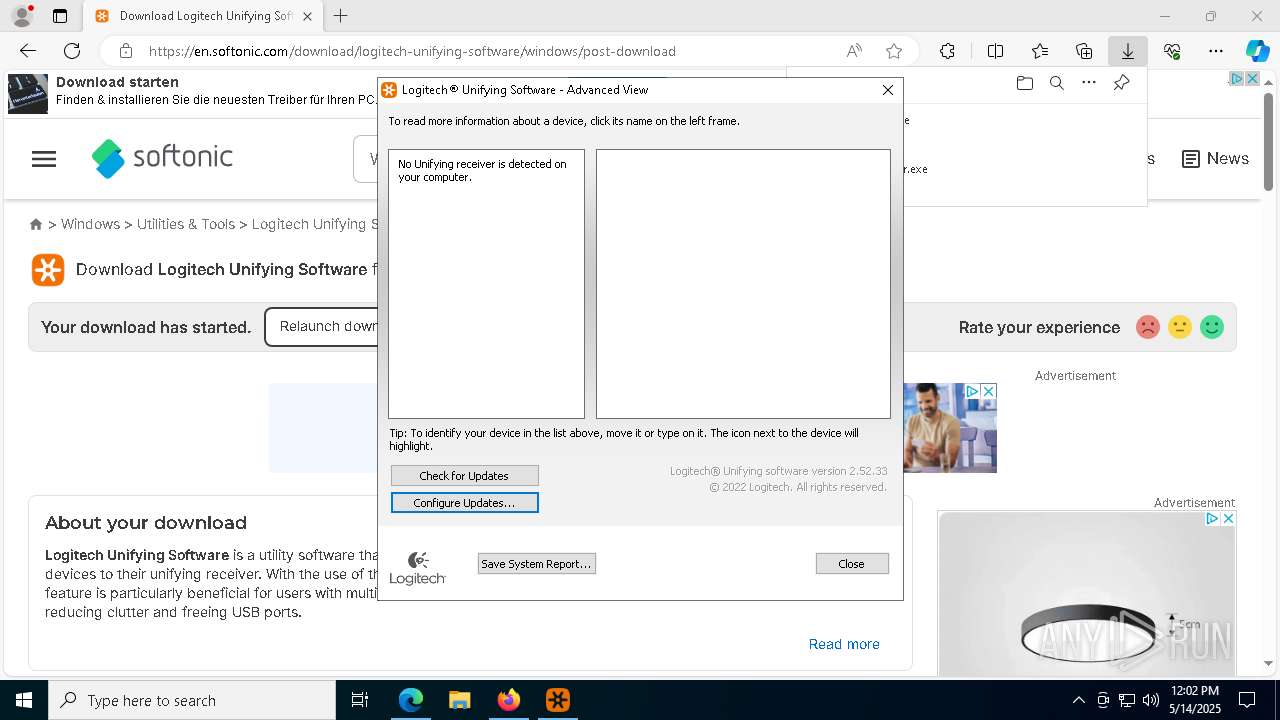Click the site info lock icon
This screenshot has height=720, width=1280.
125,51
